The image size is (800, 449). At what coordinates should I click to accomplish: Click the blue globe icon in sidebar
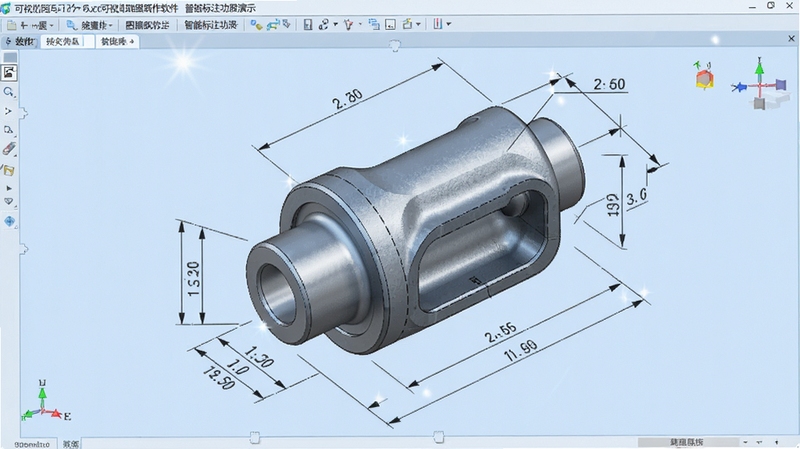(9, 221)
